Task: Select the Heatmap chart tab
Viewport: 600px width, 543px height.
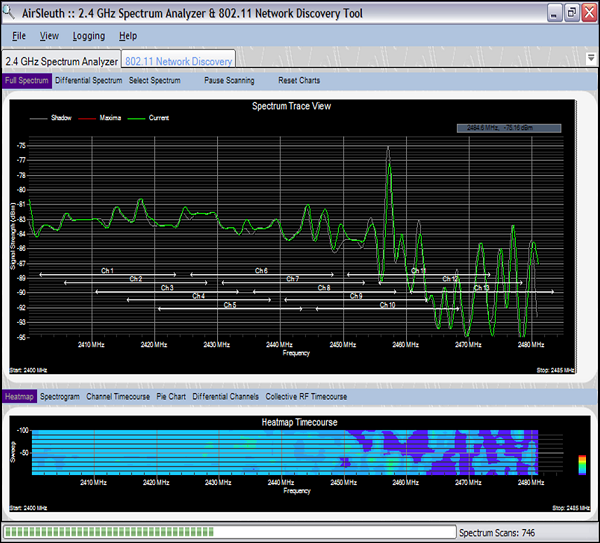Action: [19, 397]
